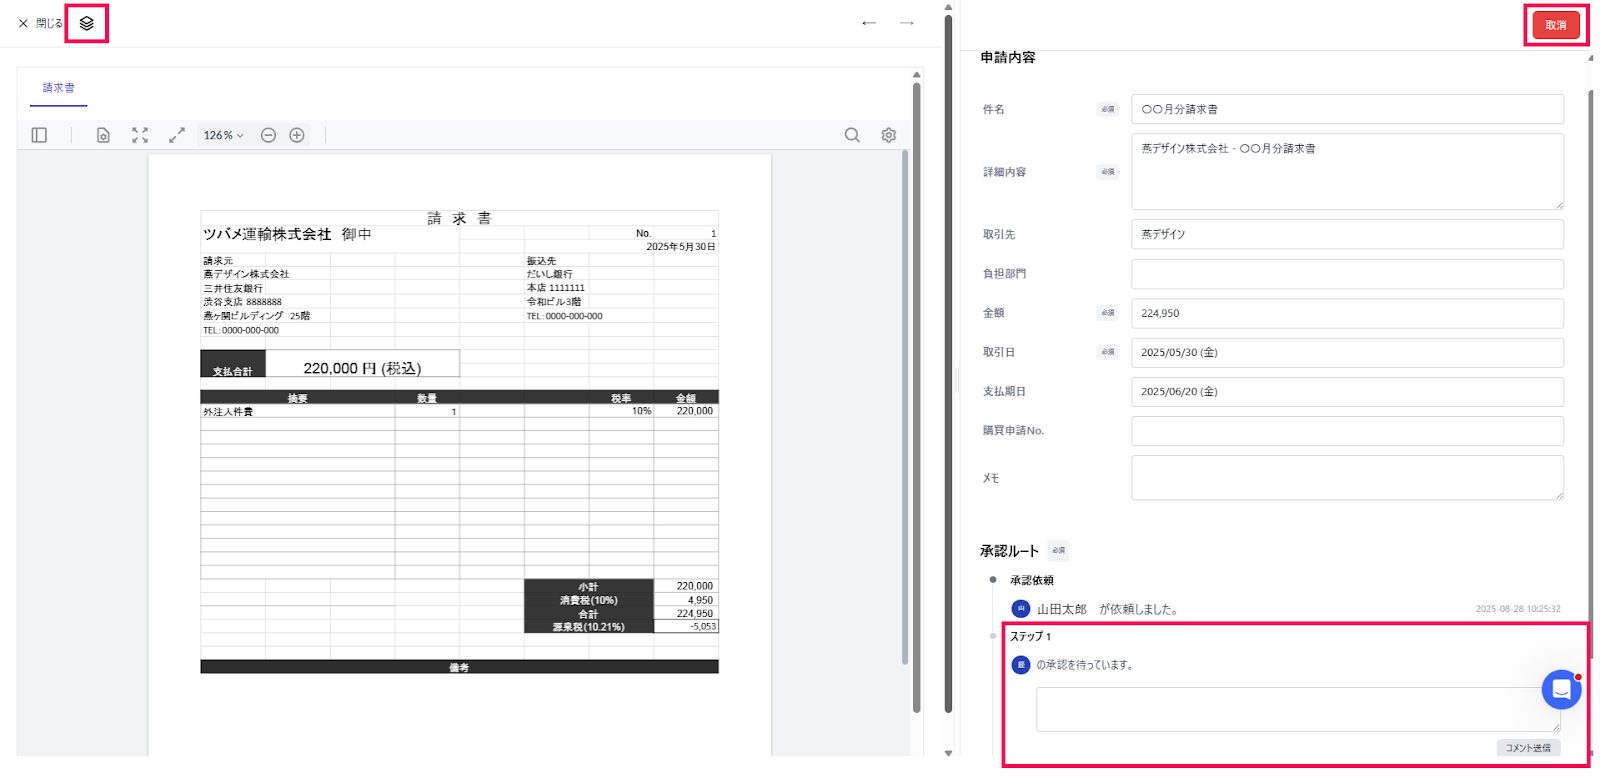Image resolution: width=1600 pixels, height=778 pixels.
Task: Click the layers stack icon beside 閉じる
Action: pos(87,23)
